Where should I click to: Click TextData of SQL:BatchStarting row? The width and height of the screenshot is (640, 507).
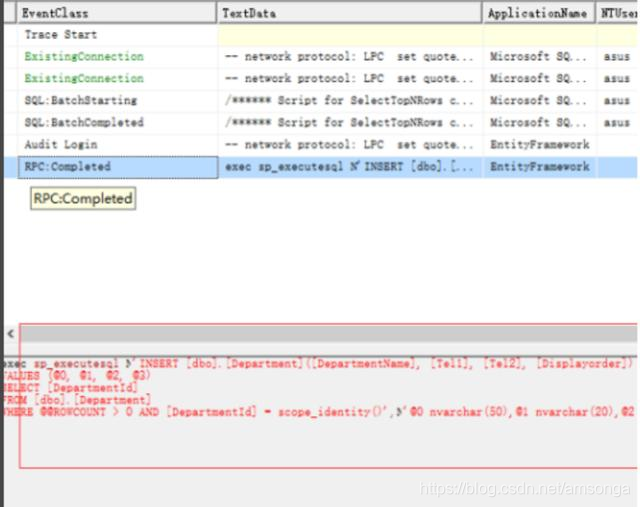pos(349,100)
